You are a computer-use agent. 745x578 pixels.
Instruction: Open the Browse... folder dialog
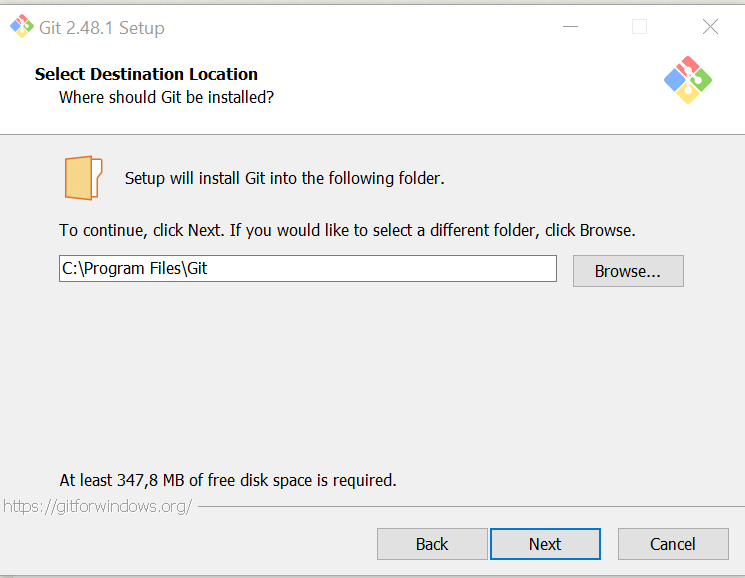(x=628, y=271)
